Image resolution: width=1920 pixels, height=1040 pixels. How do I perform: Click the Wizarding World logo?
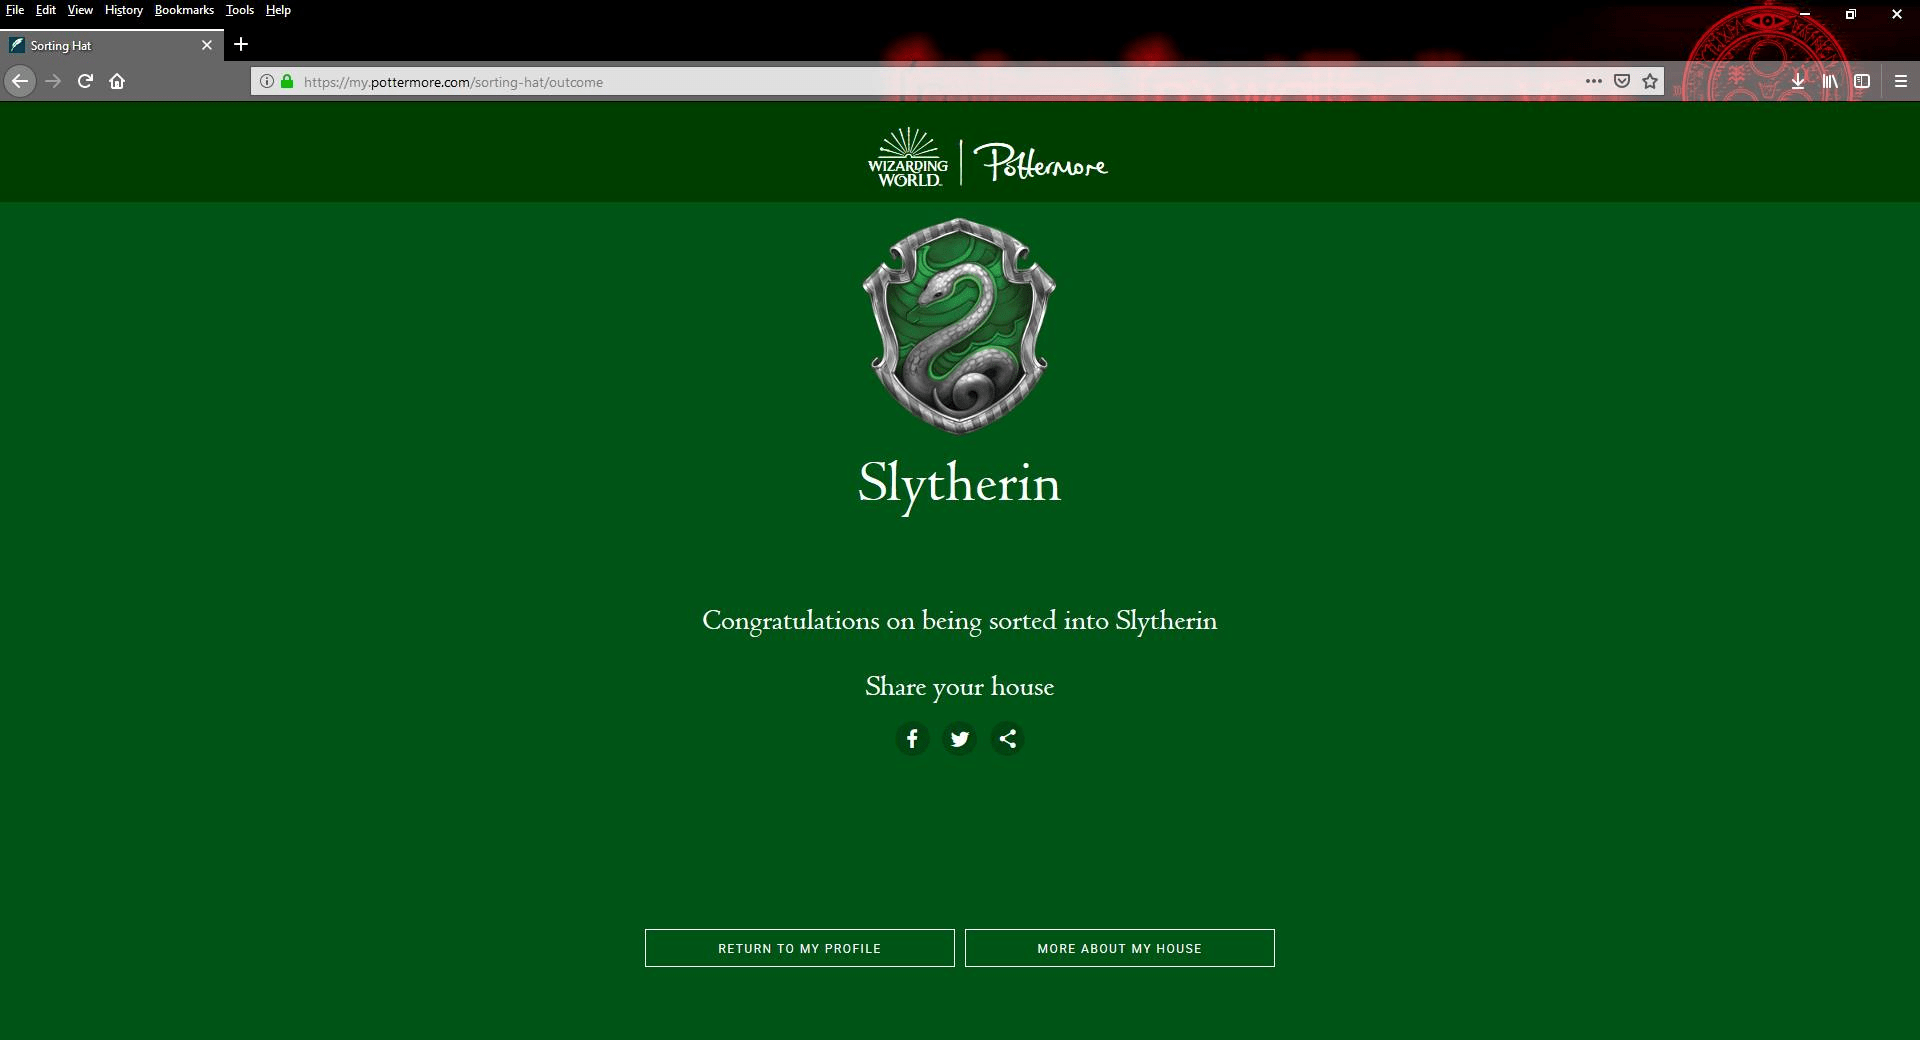(908, 157)
